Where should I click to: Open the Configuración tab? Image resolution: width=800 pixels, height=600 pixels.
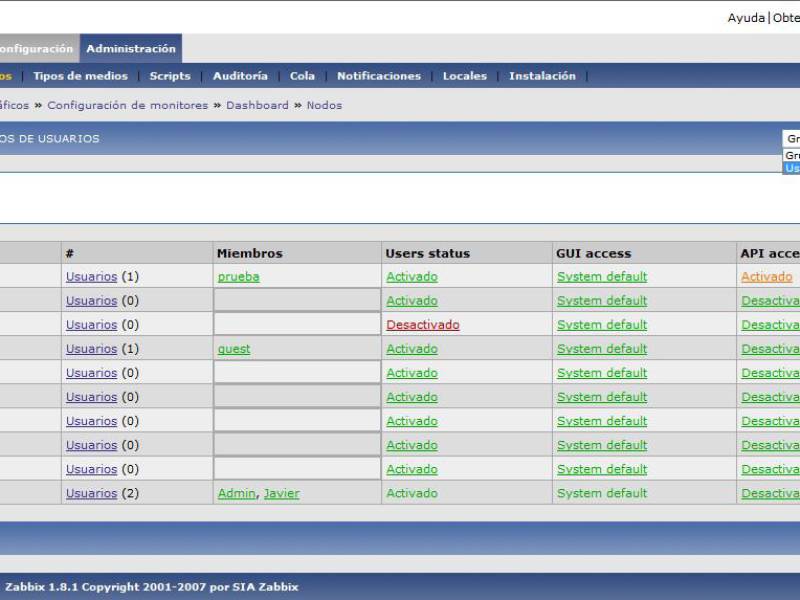36,49
